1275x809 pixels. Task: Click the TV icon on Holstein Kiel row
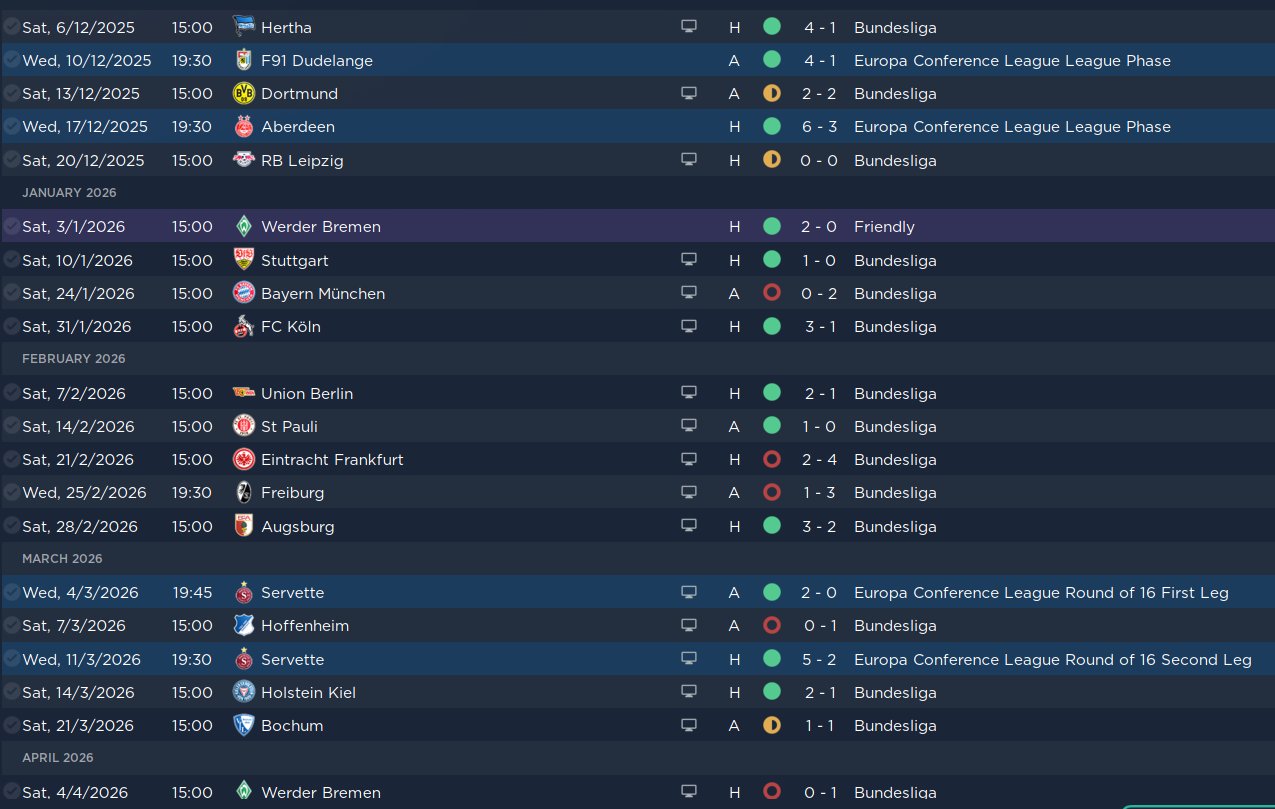pos(688,692)
